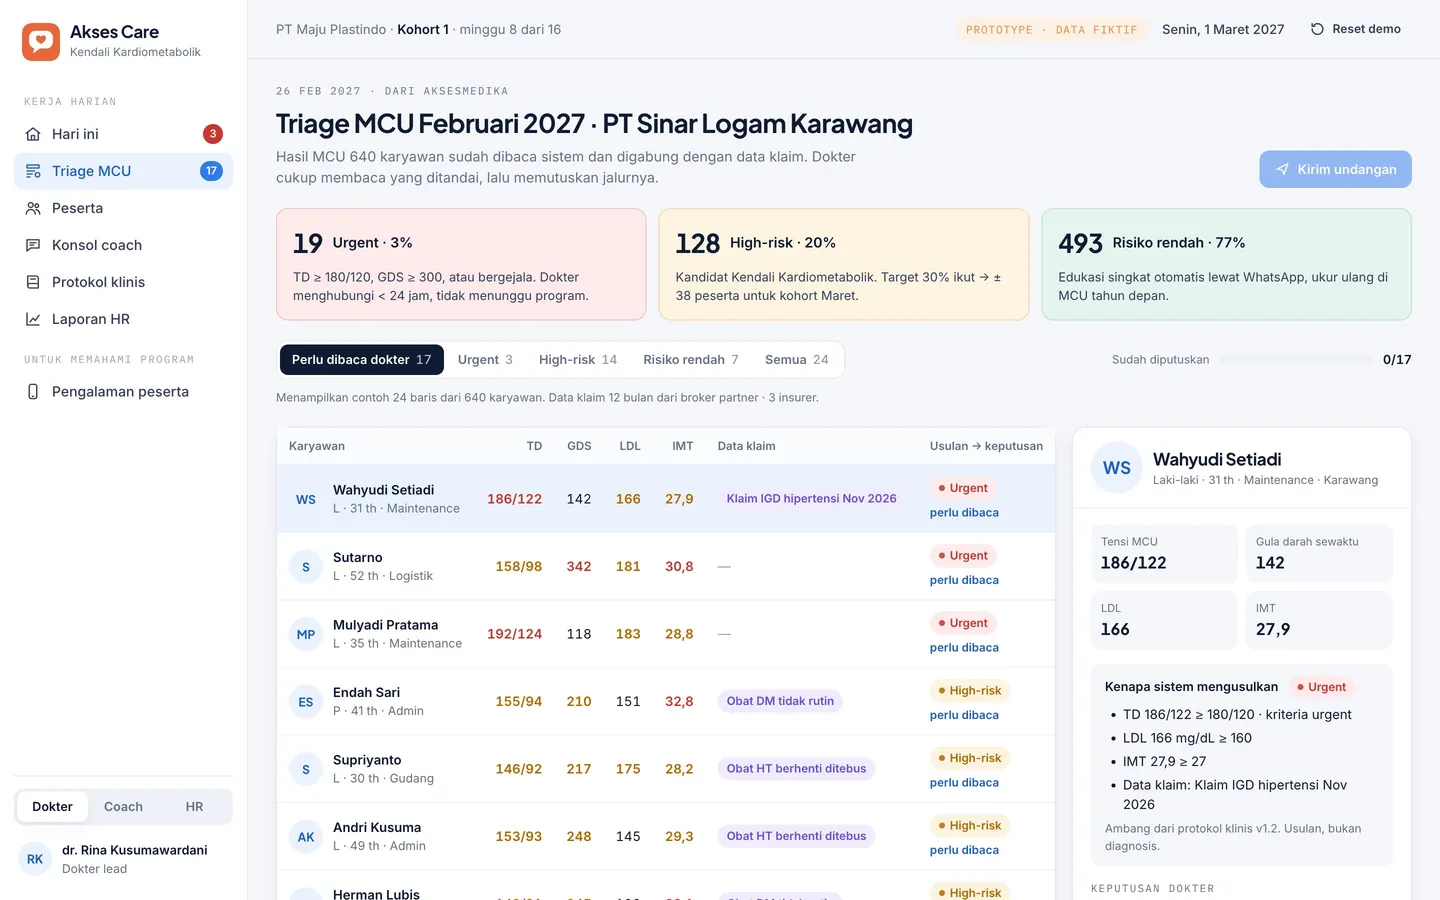Show Semua 24 rows tab
The image size is (1440, 900).
coord(797,360)
